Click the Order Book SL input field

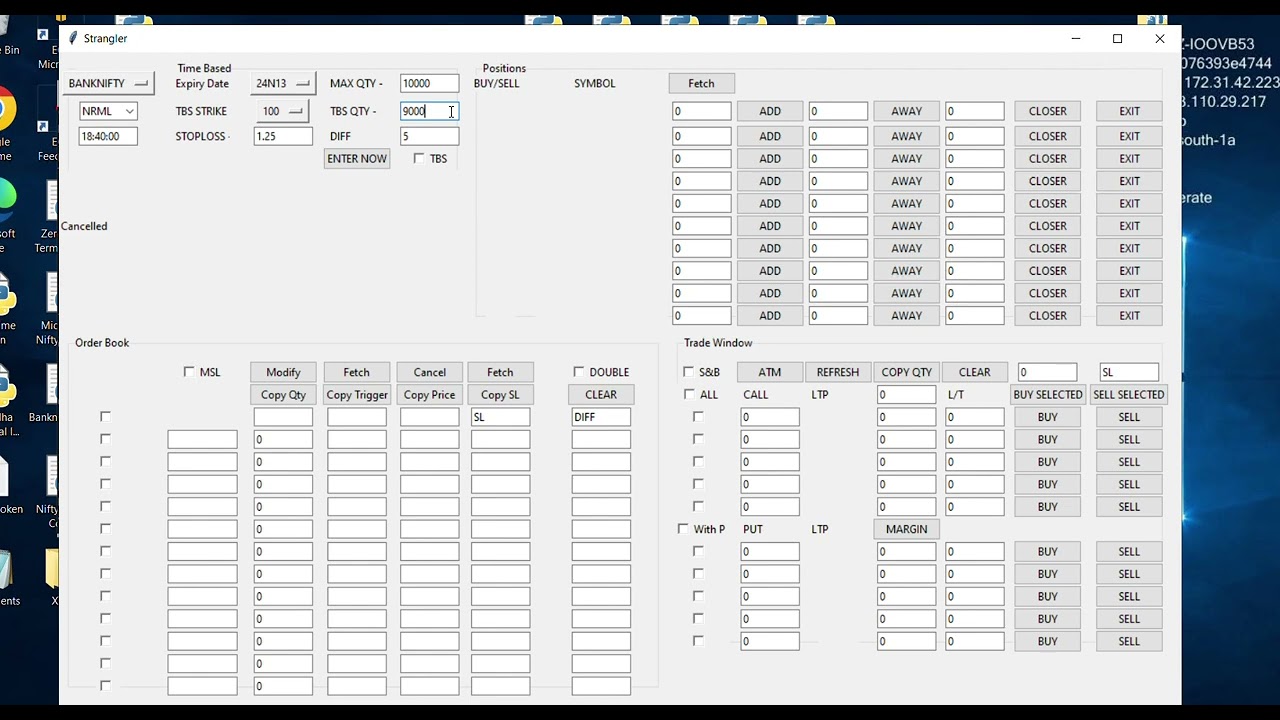point(500,417)
